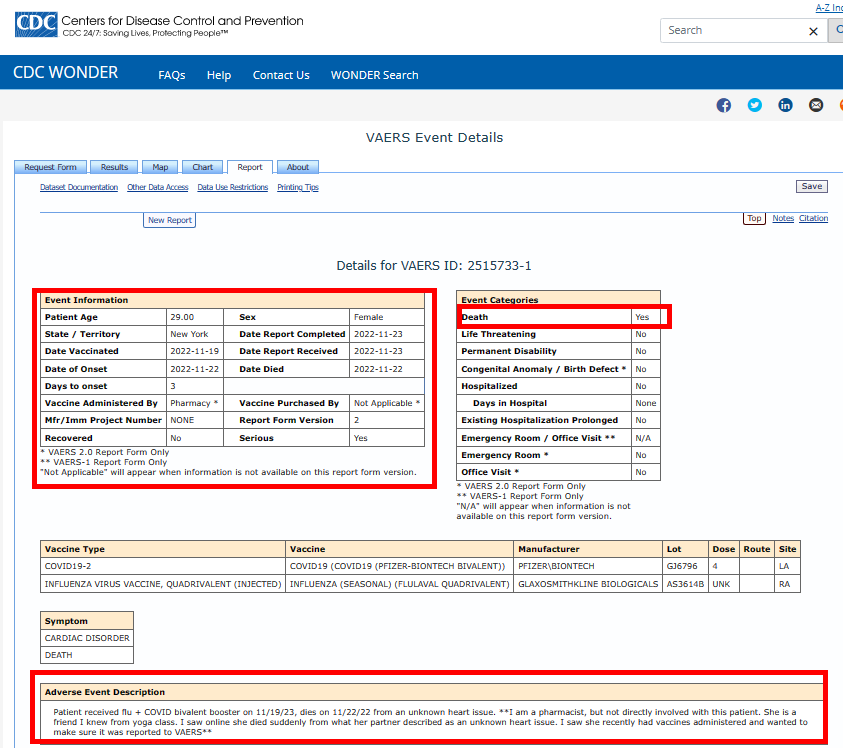Select the Adverse Event Description header
This screenshot has height=748, width=843.
click(x=432, y=692)
